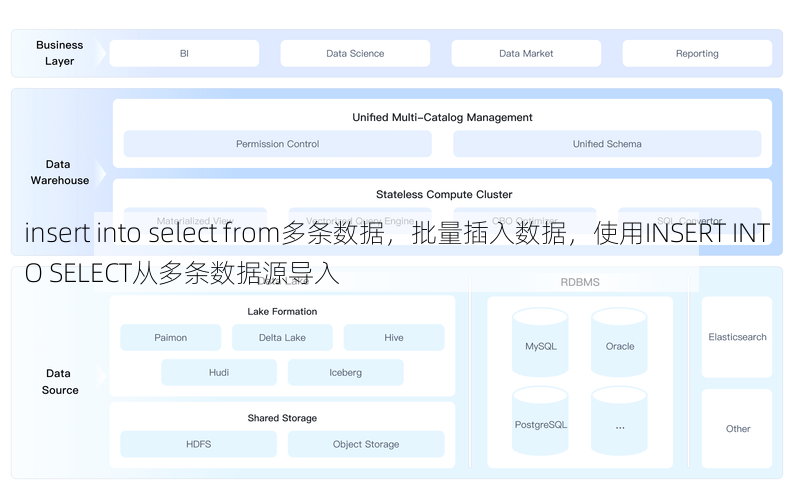Click the Data Market box
This screenshot has height=490, width=794.
coord(526,53)
